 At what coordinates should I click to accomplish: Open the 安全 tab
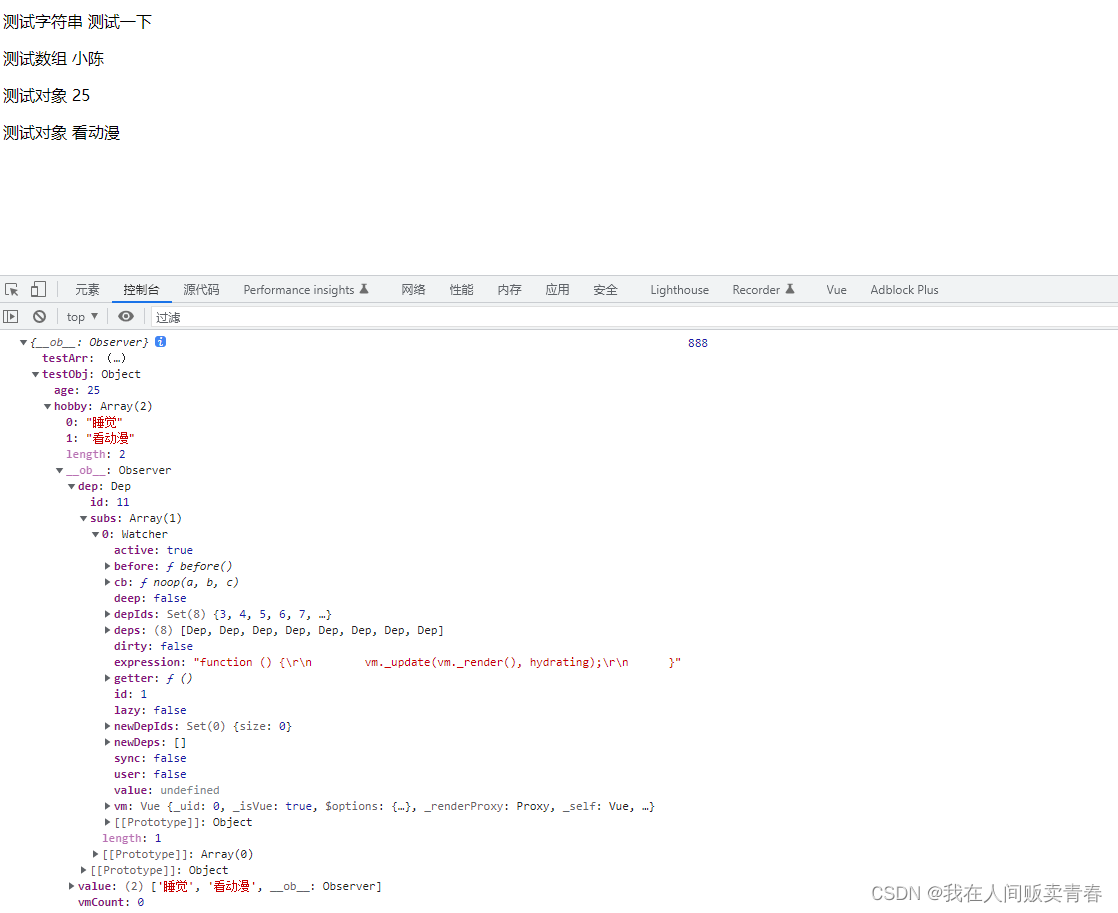pyautogui.click(x=605, y=290)
